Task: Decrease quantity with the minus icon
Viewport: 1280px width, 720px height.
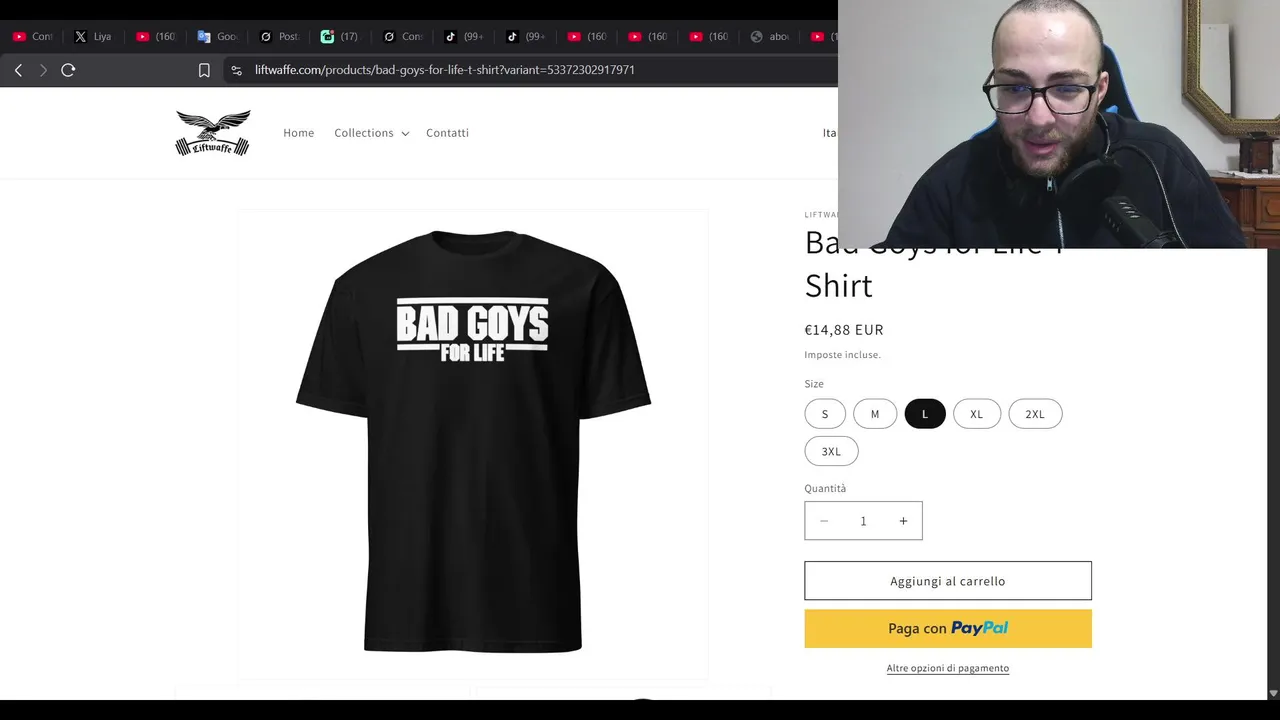Action: pyautogui.click(x=824, y=521)
